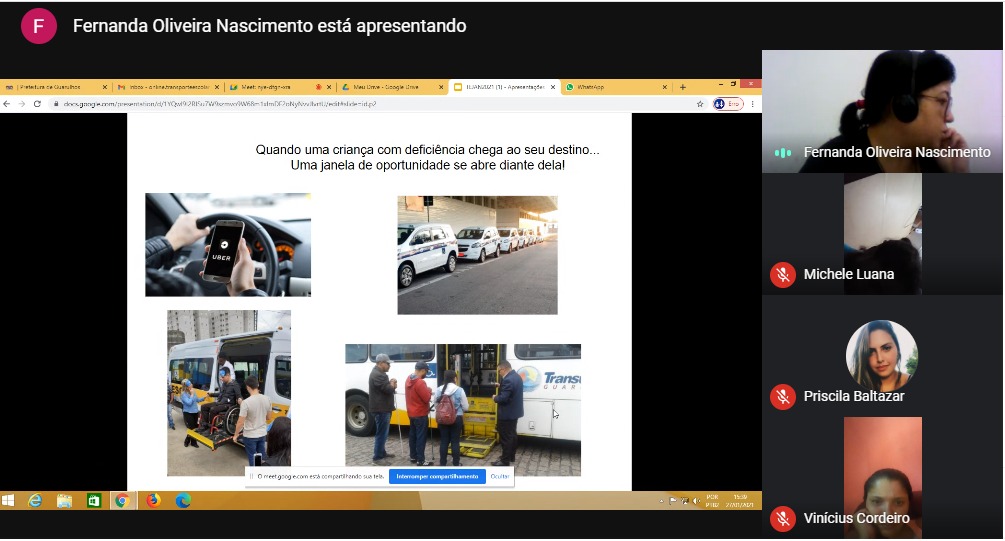
Task: Open the browser profile Erro menu
Action: (727, 104)
